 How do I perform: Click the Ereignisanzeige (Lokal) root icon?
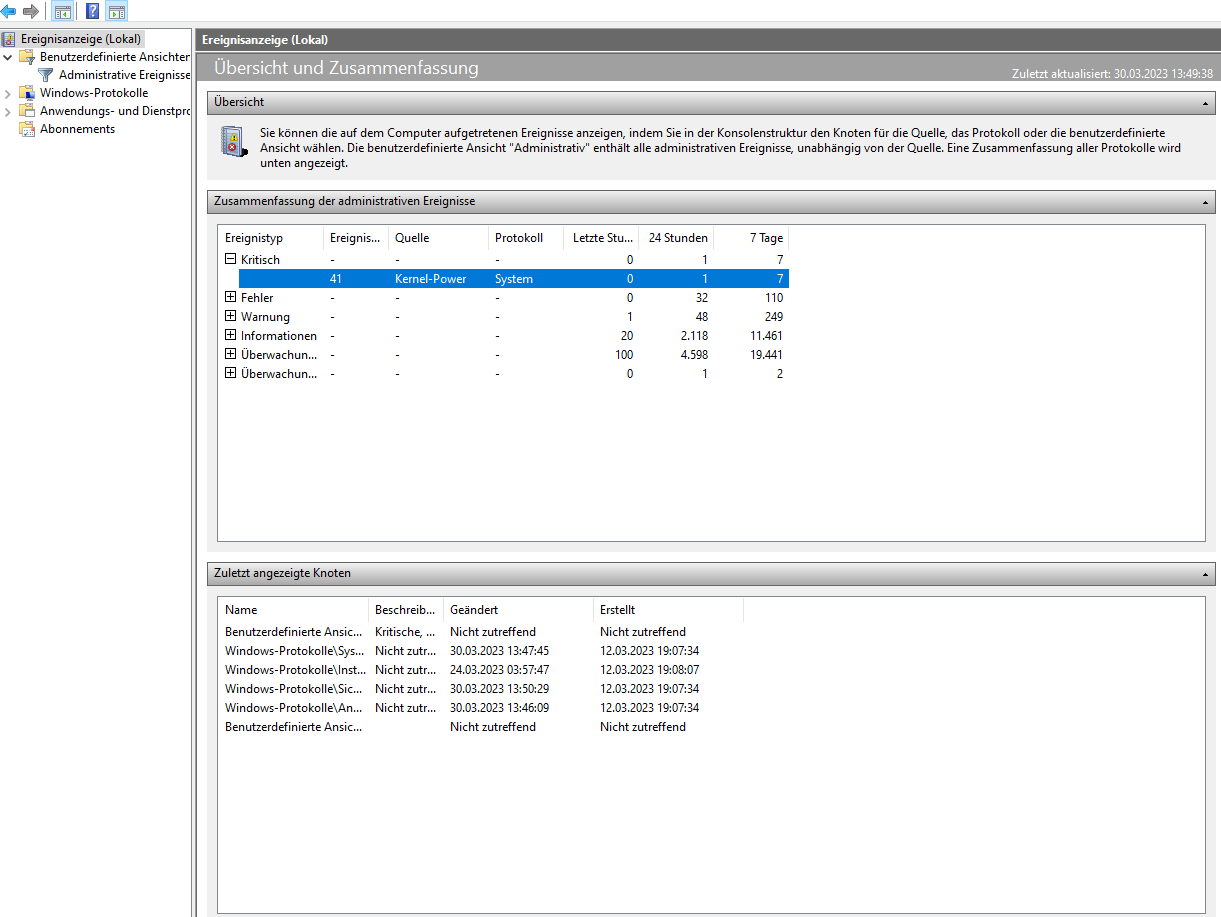point(10,39)
